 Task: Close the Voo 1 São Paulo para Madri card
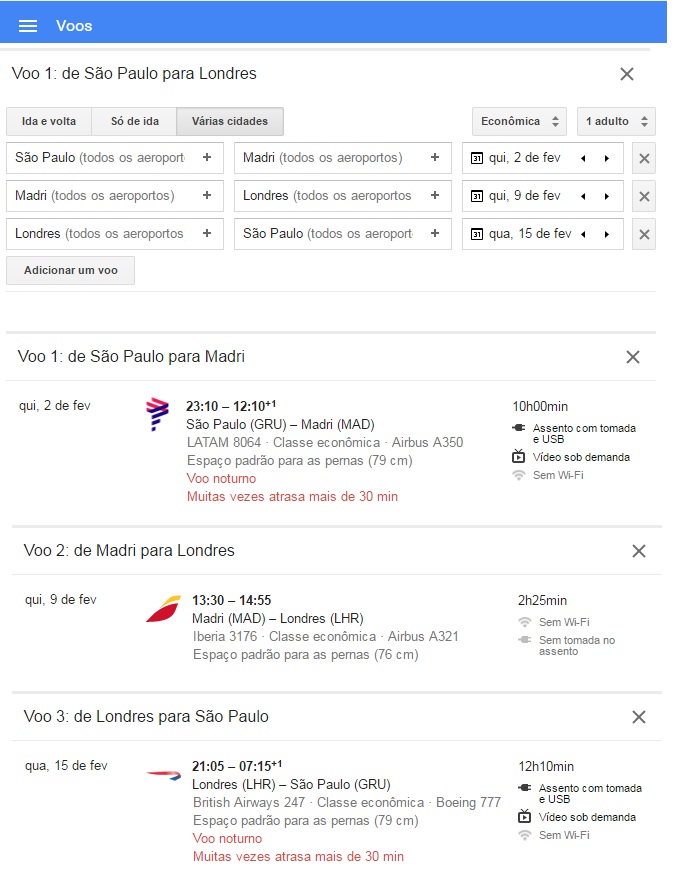coord(633,357)
